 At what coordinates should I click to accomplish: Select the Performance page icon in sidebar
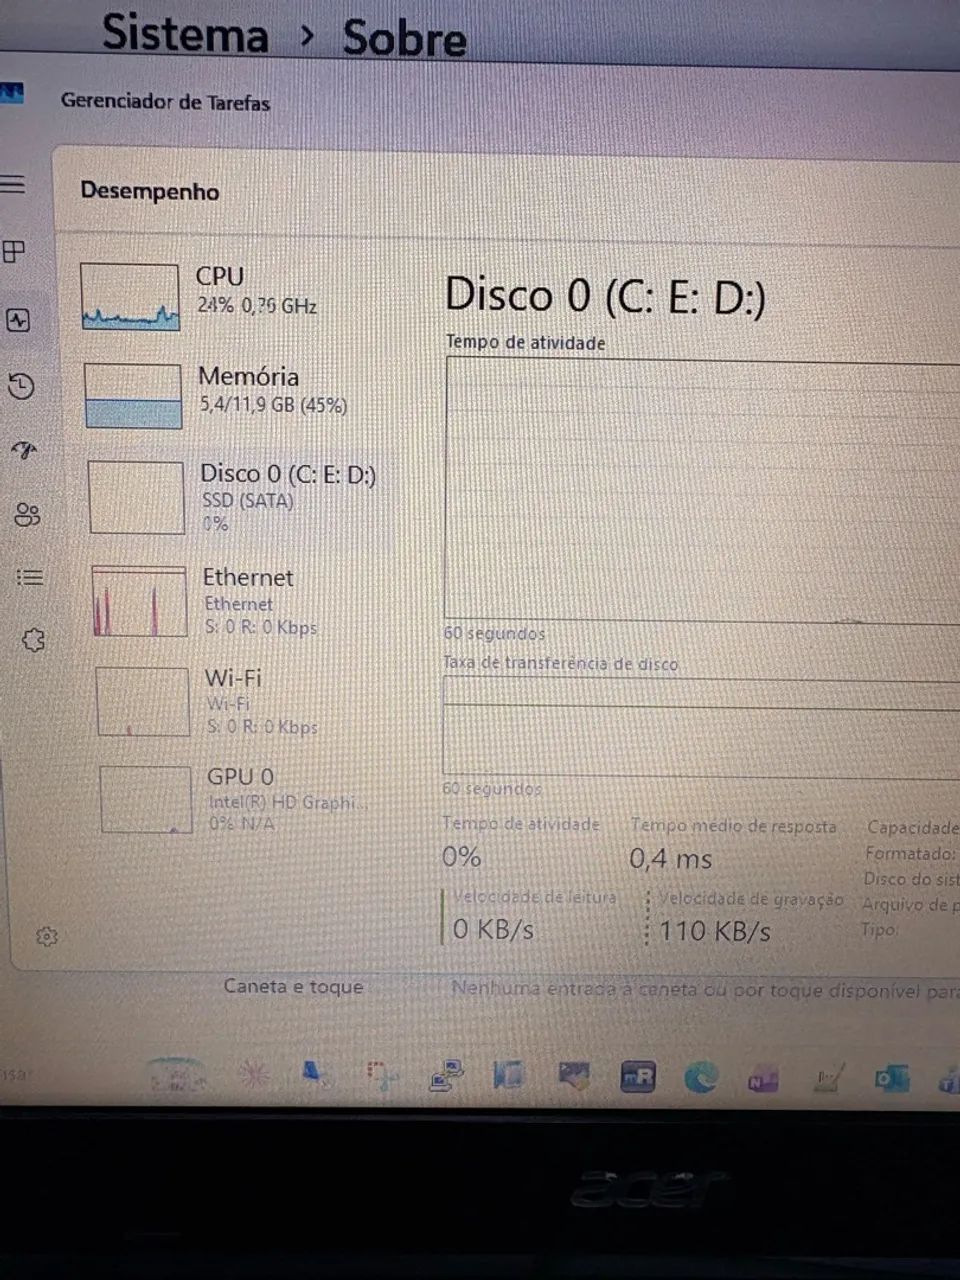coord(18,320)
